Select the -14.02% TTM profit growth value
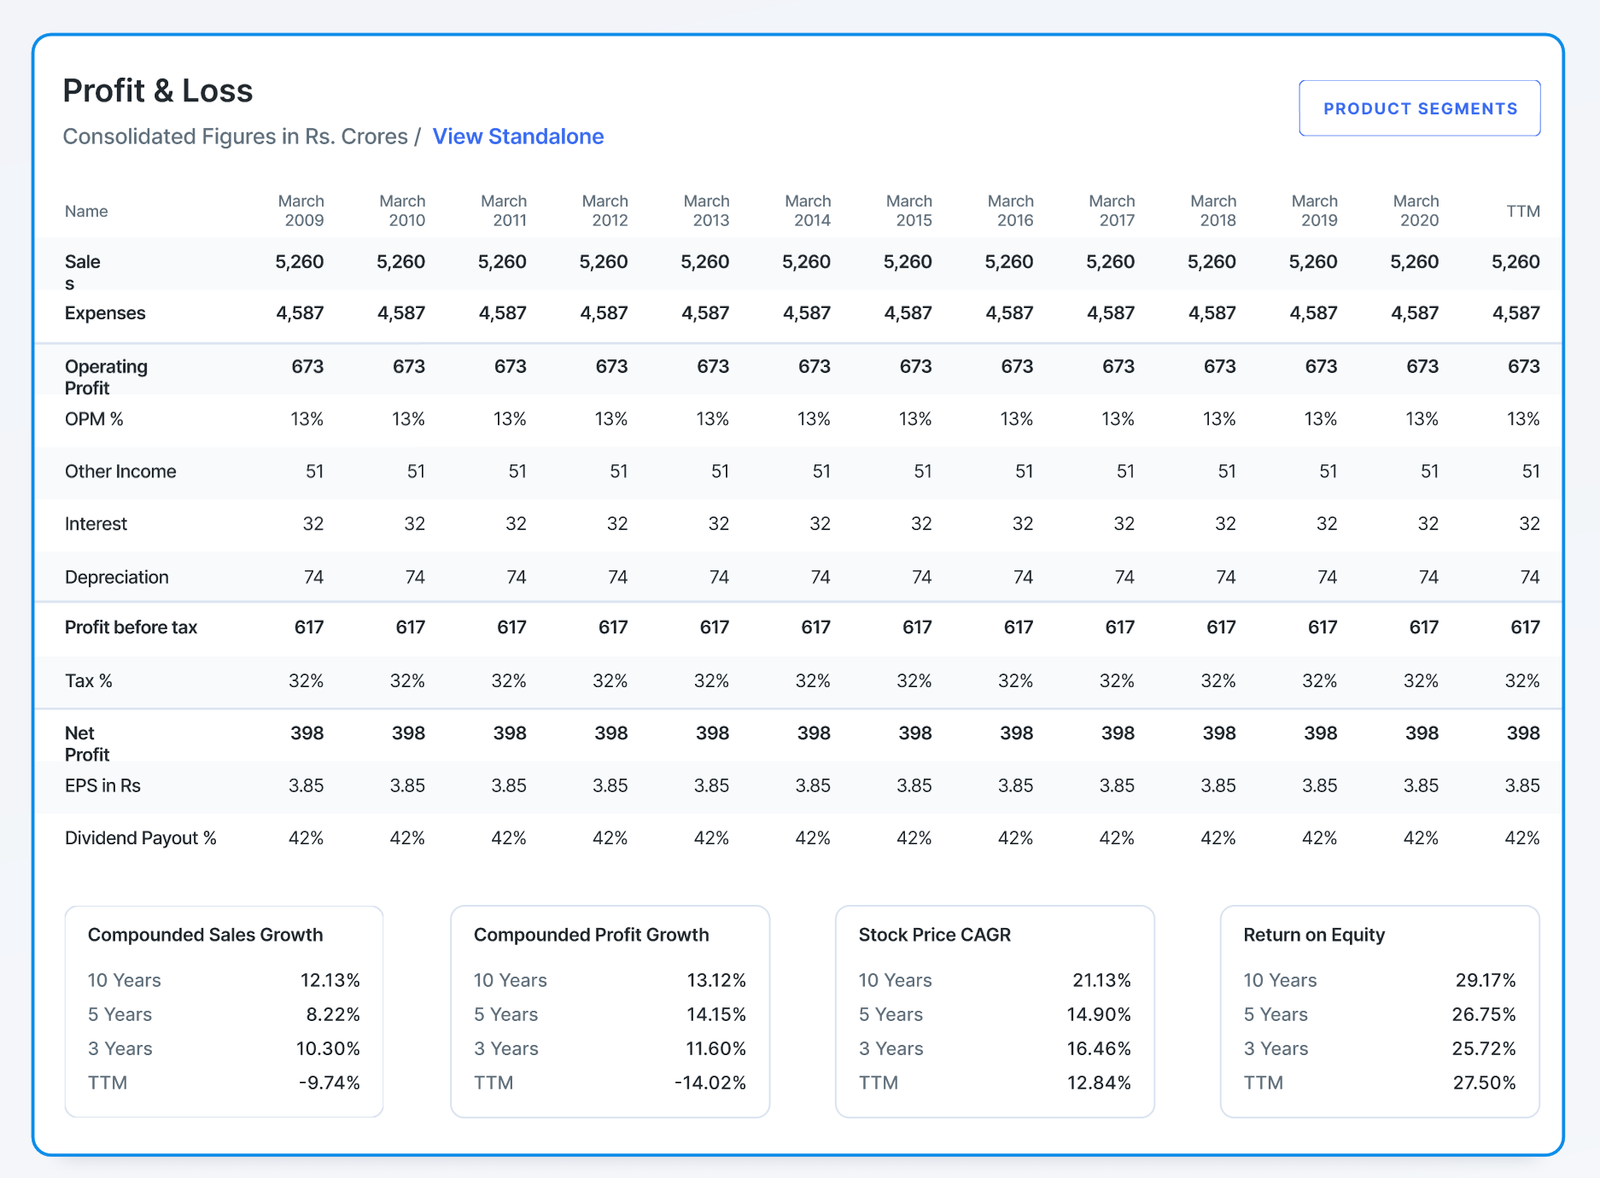Screen dimensions: 1600x1178 click(710, 1082)
